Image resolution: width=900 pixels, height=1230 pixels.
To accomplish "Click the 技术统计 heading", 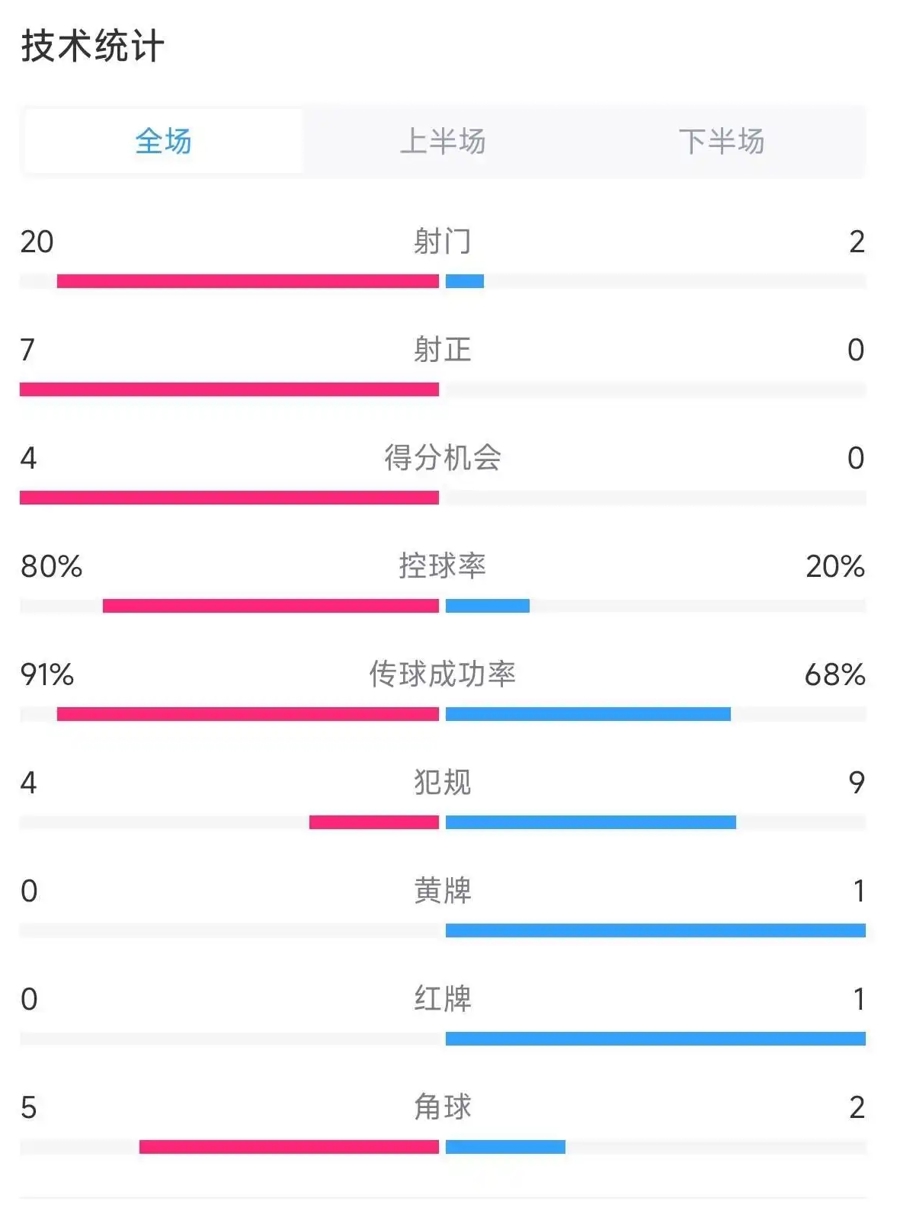I will (93, 47).
